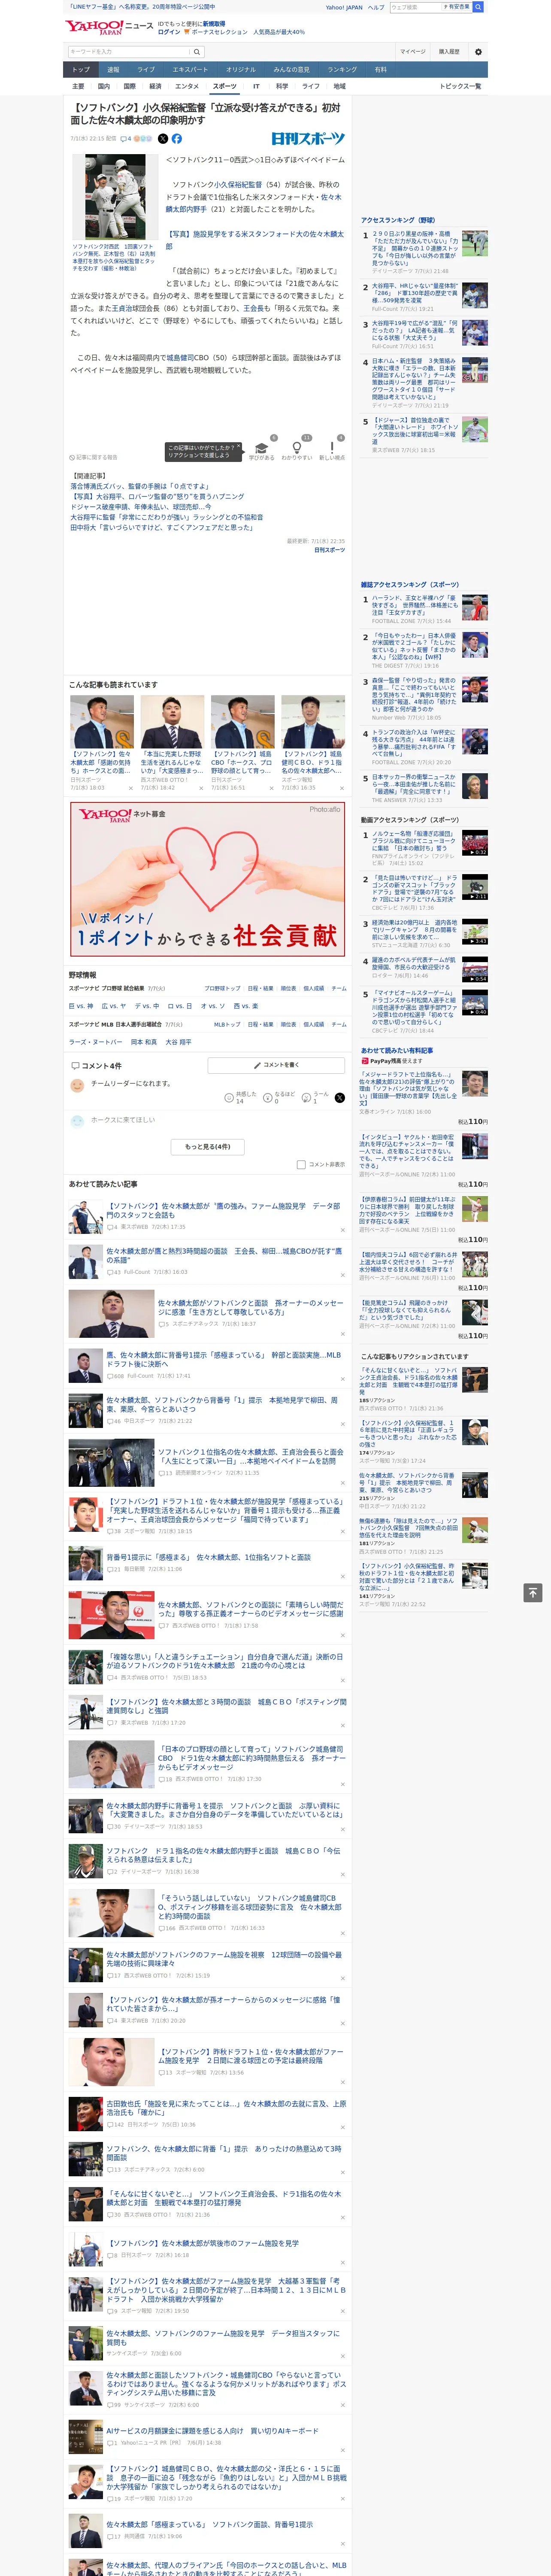The height and width of the screenshot is (2576, 551).
Task: Click the avatar beside ホークスに来てほしい
Action: pos(77,1121)
